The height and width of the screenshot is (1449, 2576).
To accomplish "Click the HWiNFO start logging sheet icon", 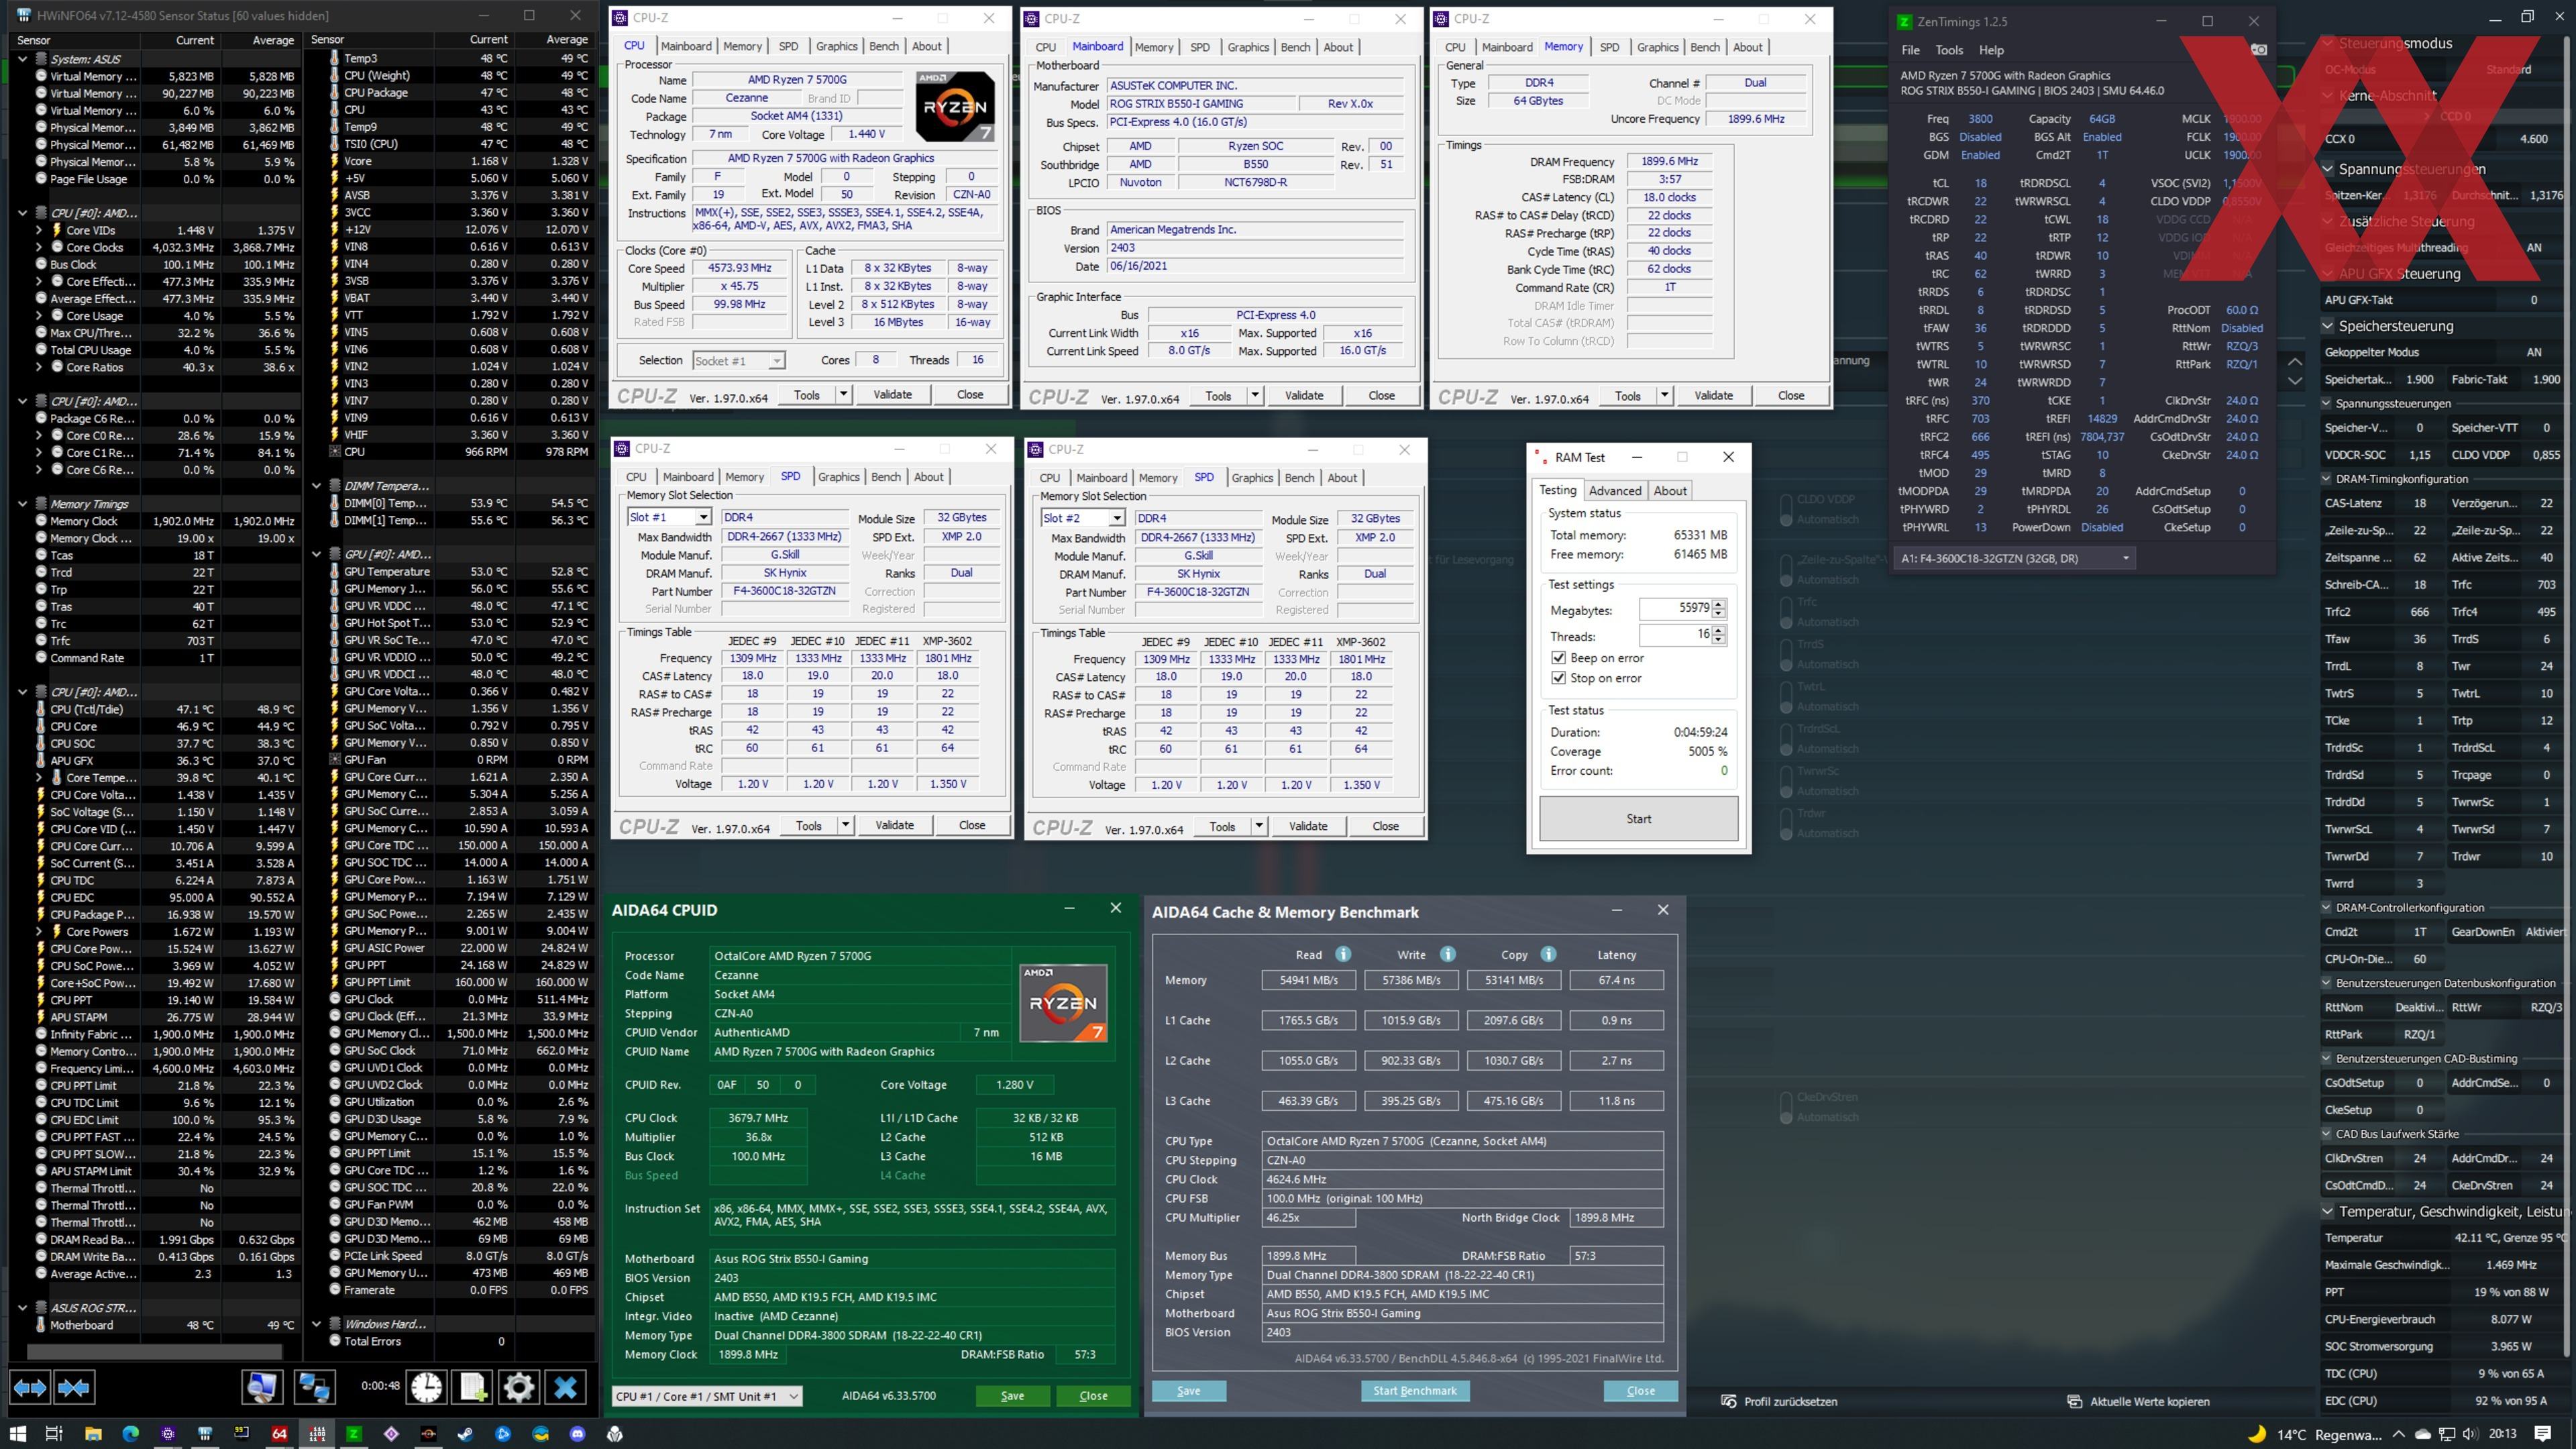I will (x=472, y=1387).
